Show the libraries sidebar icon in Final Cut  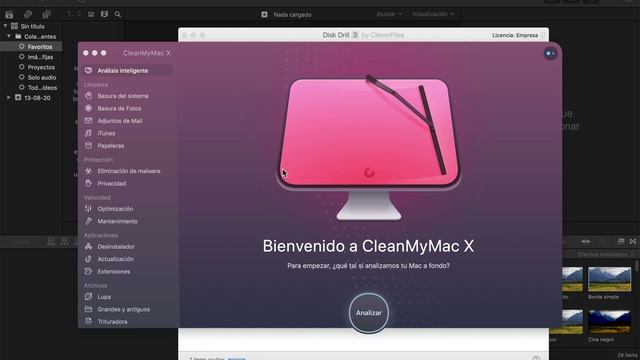(9, 14)
